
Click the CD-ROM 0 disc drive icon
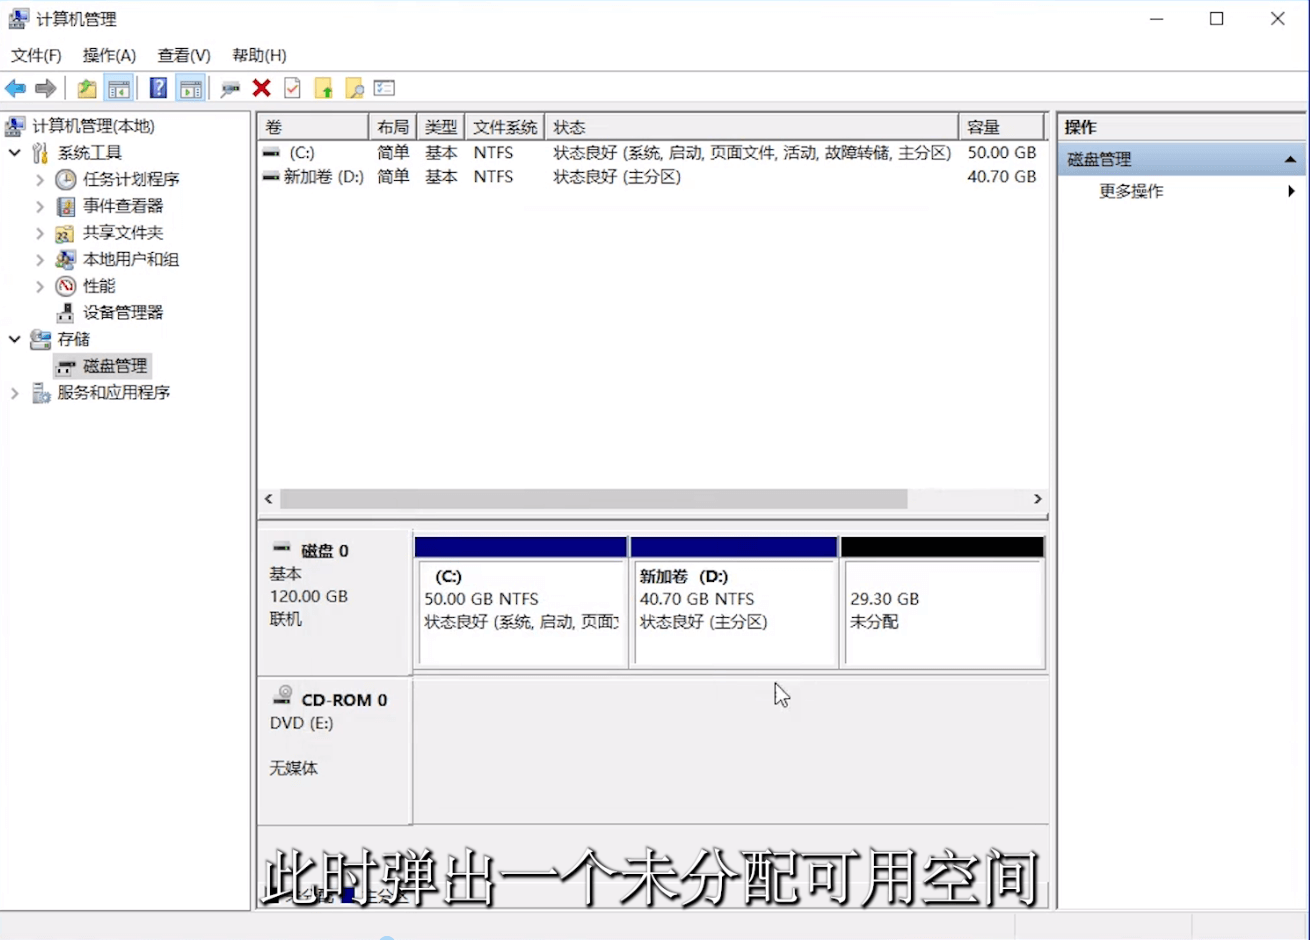pos(283,696)
